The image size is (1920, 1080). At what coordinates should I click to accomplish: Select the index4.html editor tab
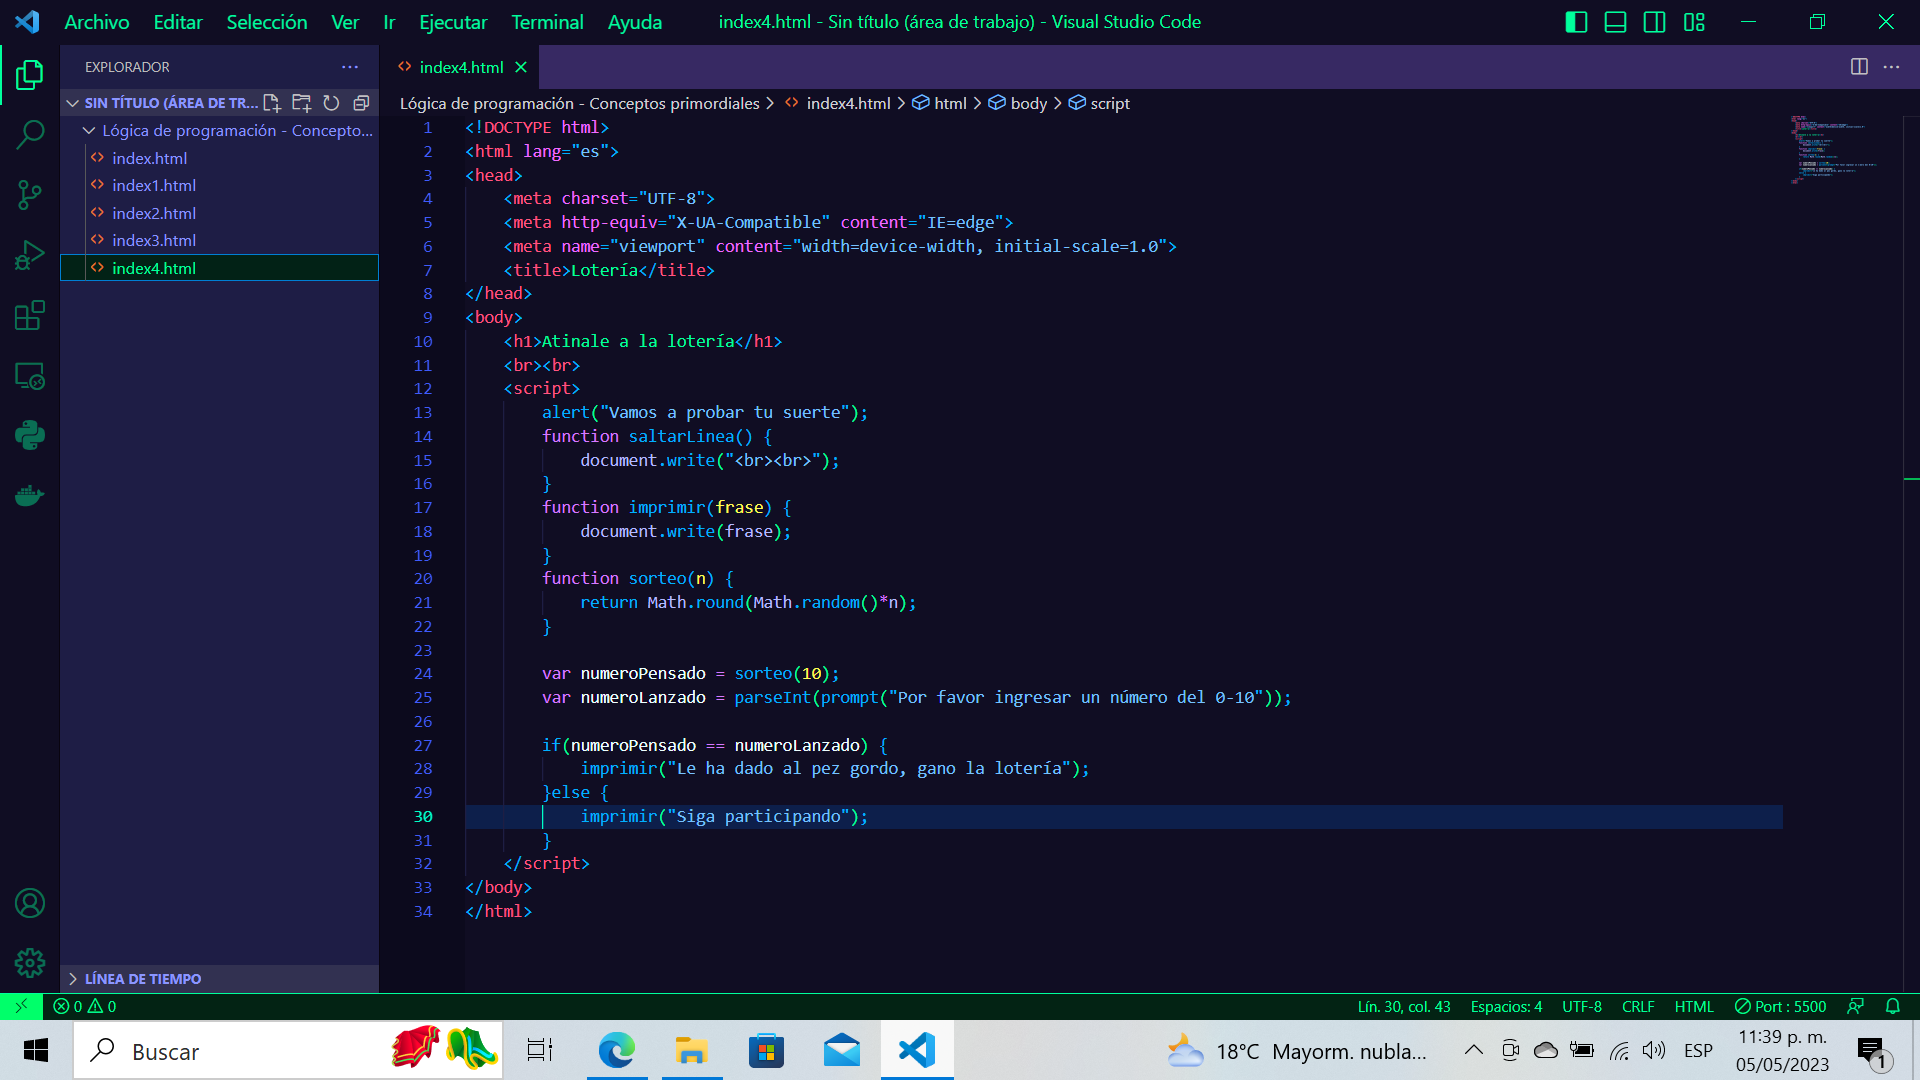[x=460, y=67]
